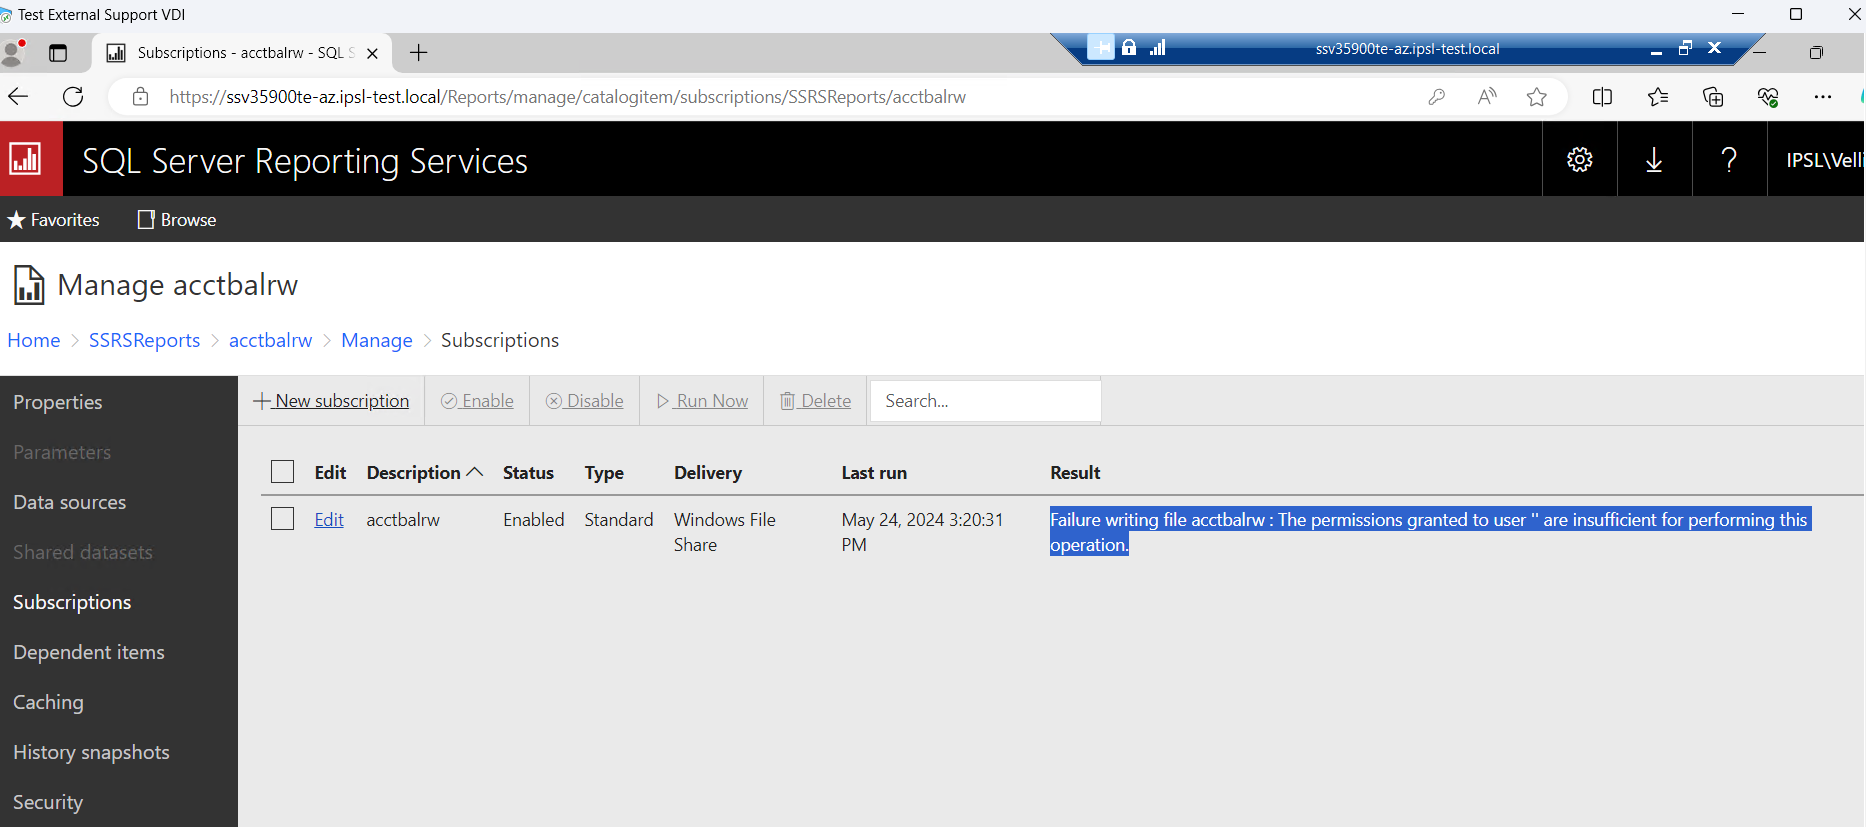Click the connection lock icon in the remote bar
This screenshot has width=1866, height=827.
tap(1129, 48)
